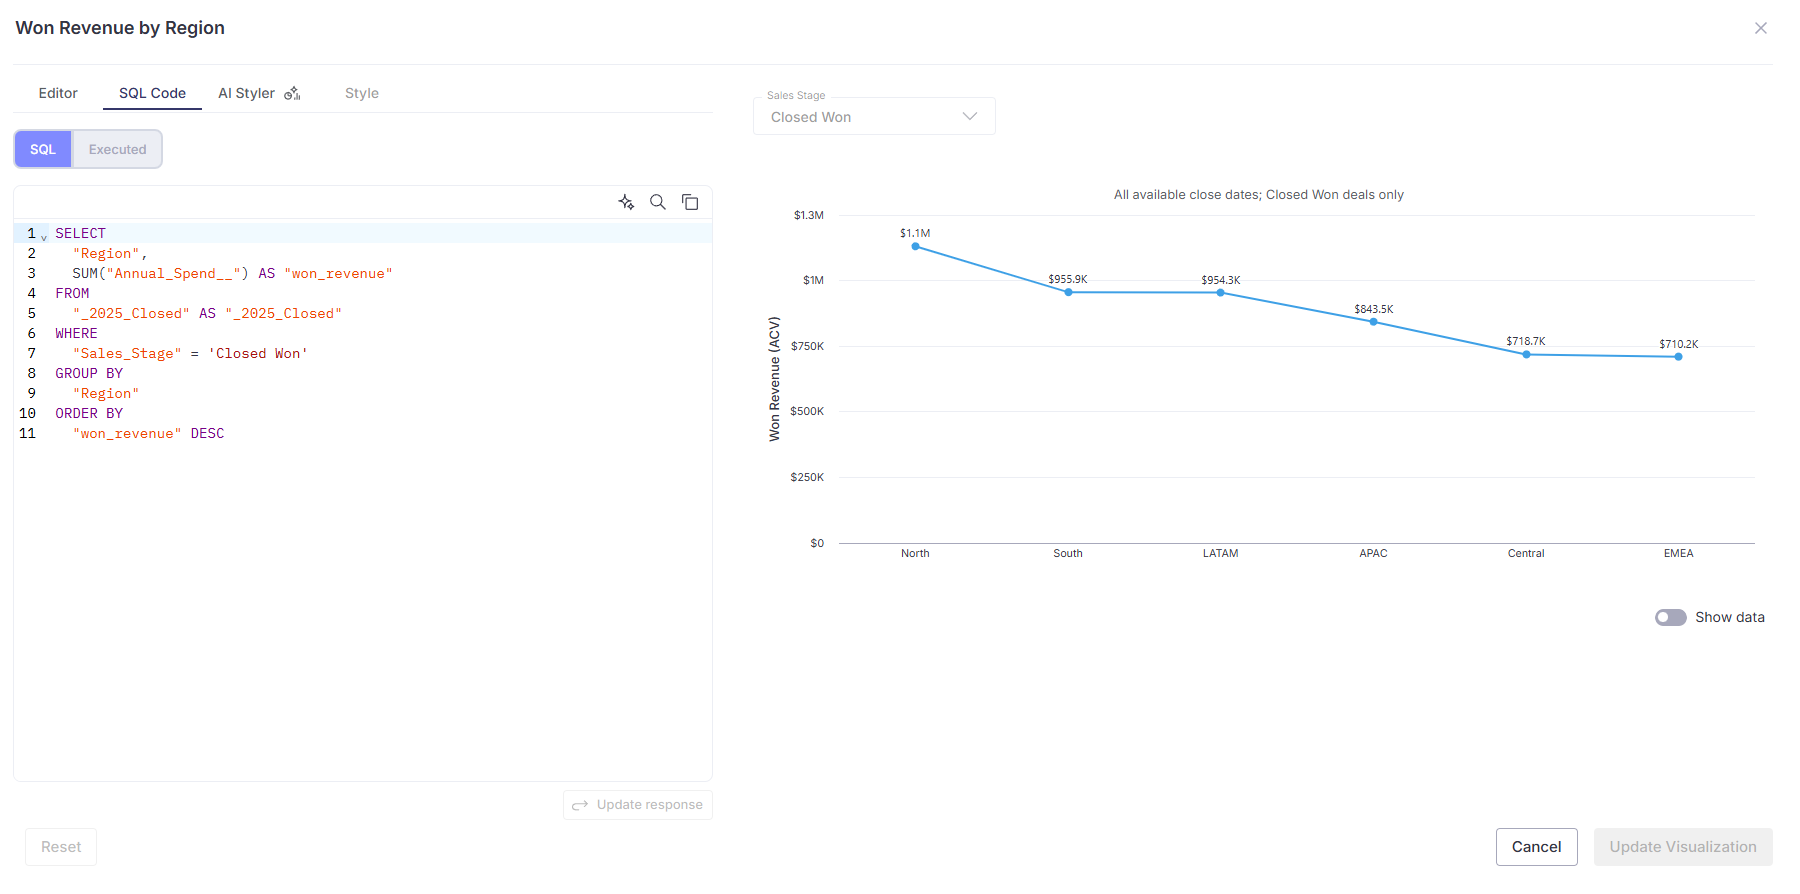This screenshot has height=894, width=1800.
Task: Click the Won Revenue by Region title
Action: click(120, 28)
